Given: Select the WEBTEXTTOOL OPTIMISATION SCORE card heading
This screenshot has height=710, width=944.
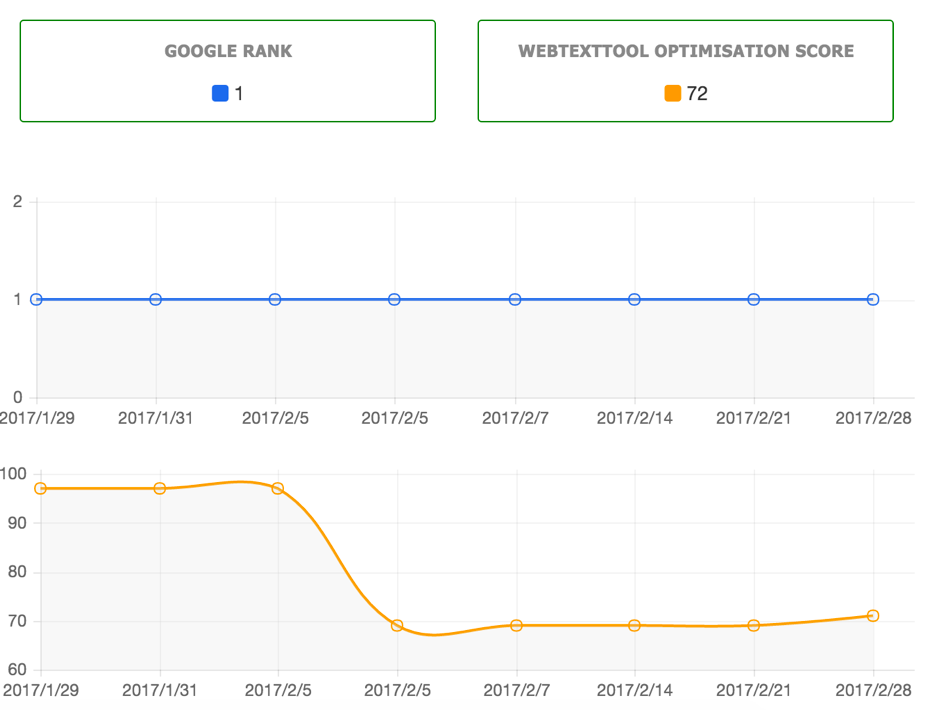Looking at the screenshot, I should point(686,51).
